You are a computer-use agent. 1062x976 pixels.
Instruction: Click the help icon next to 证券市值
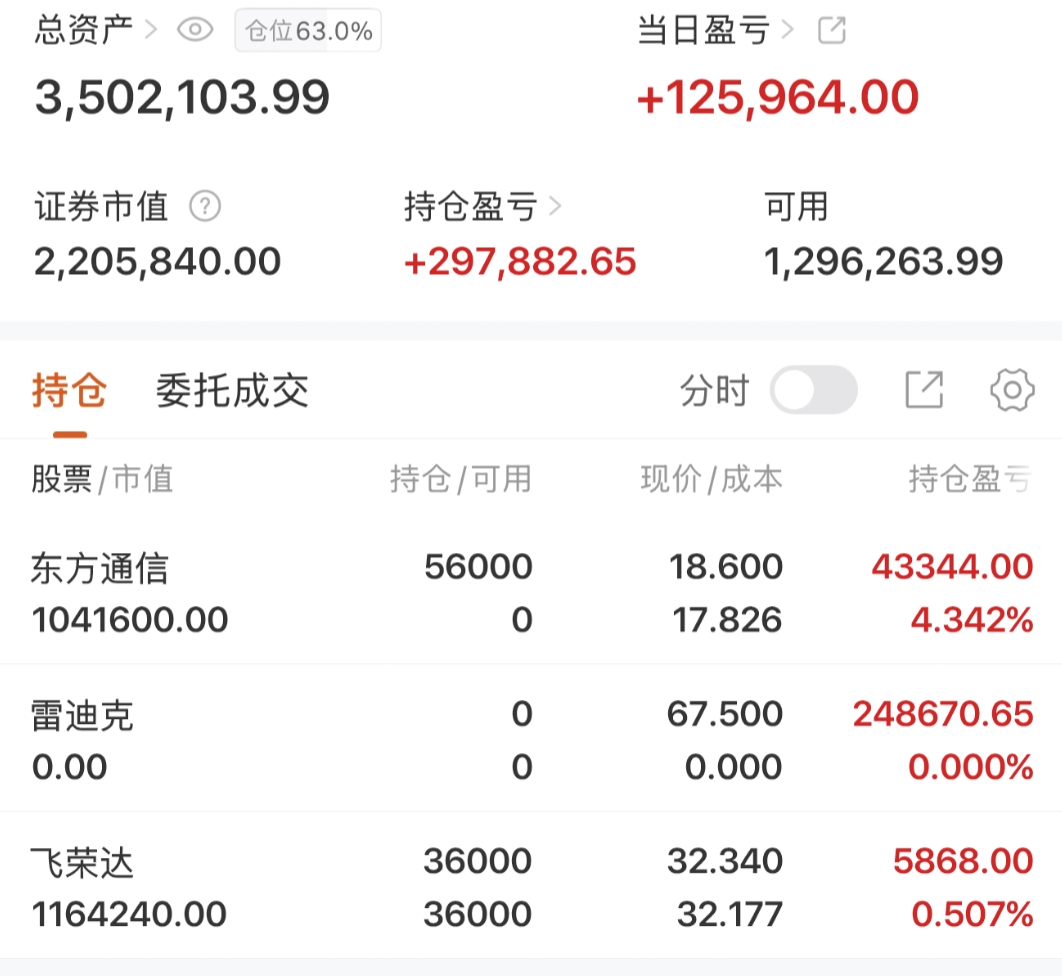[x=204, y=207]
